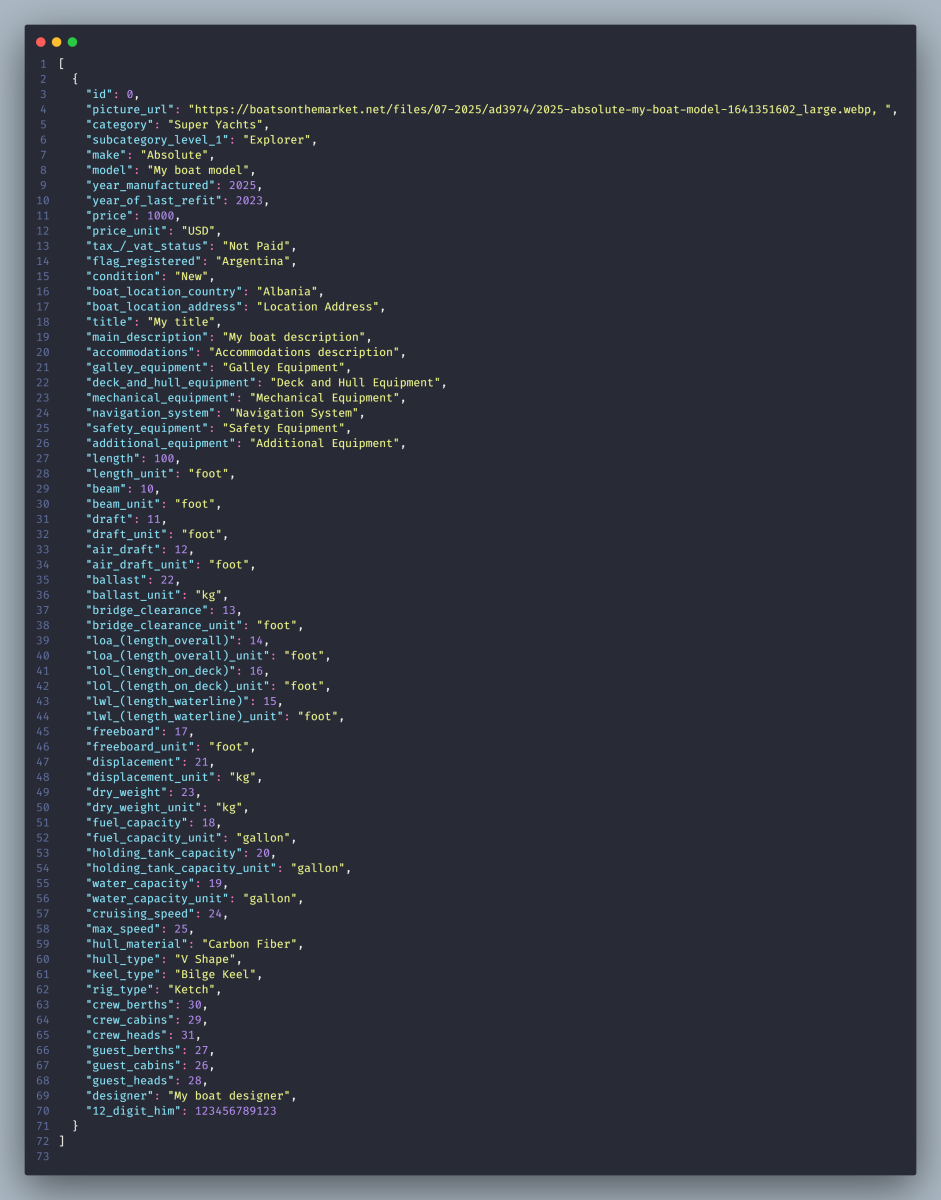Click the "Navigation System" value

(294, 413)
